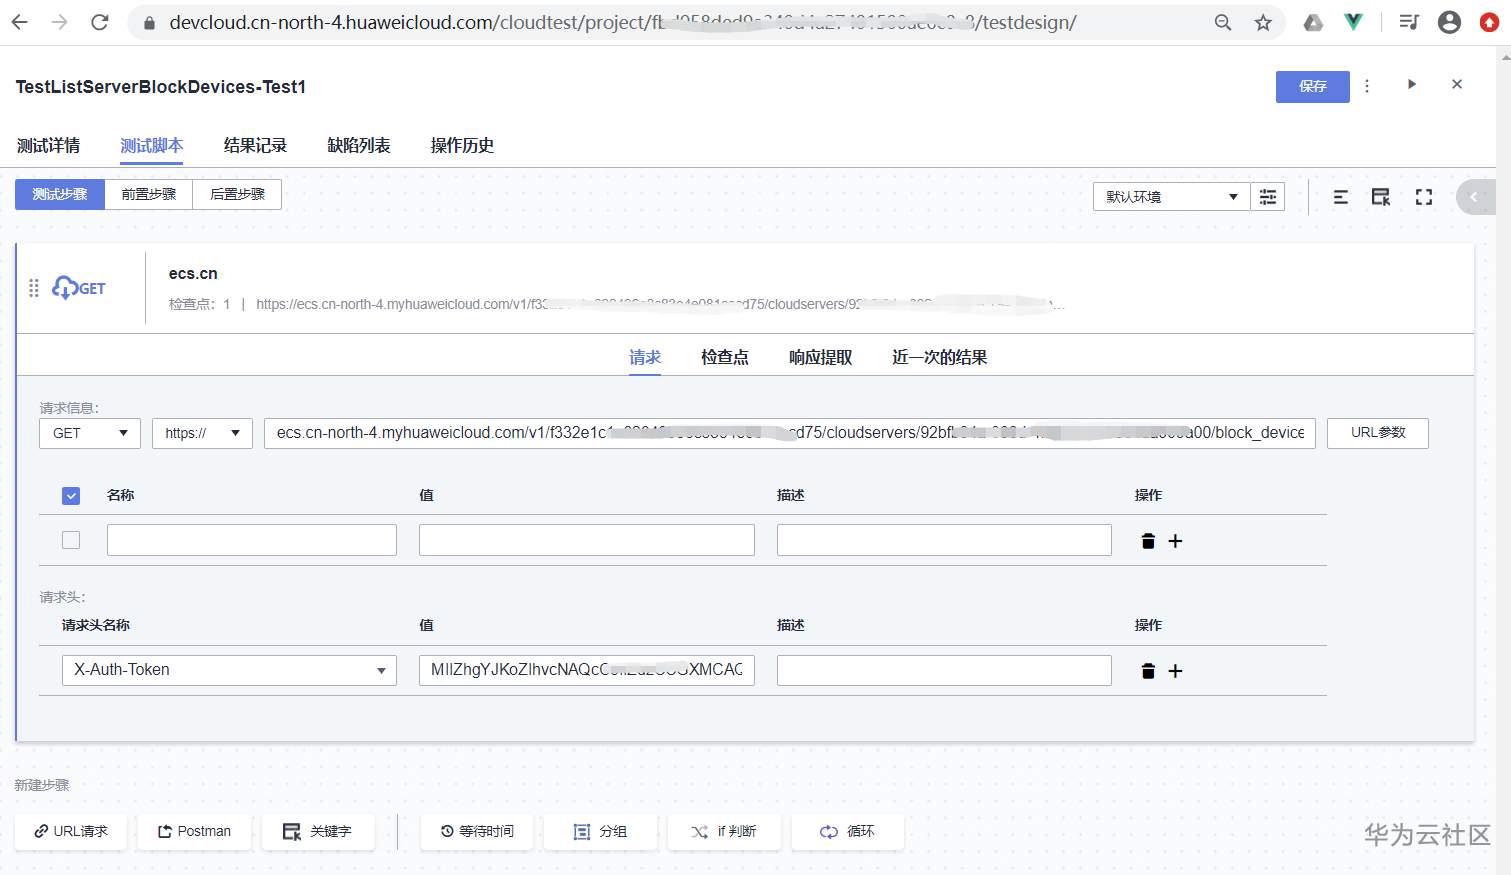The image size is (1511, 875).
Task: Switch to the 操作历史 tab
Action: (462, 146)
